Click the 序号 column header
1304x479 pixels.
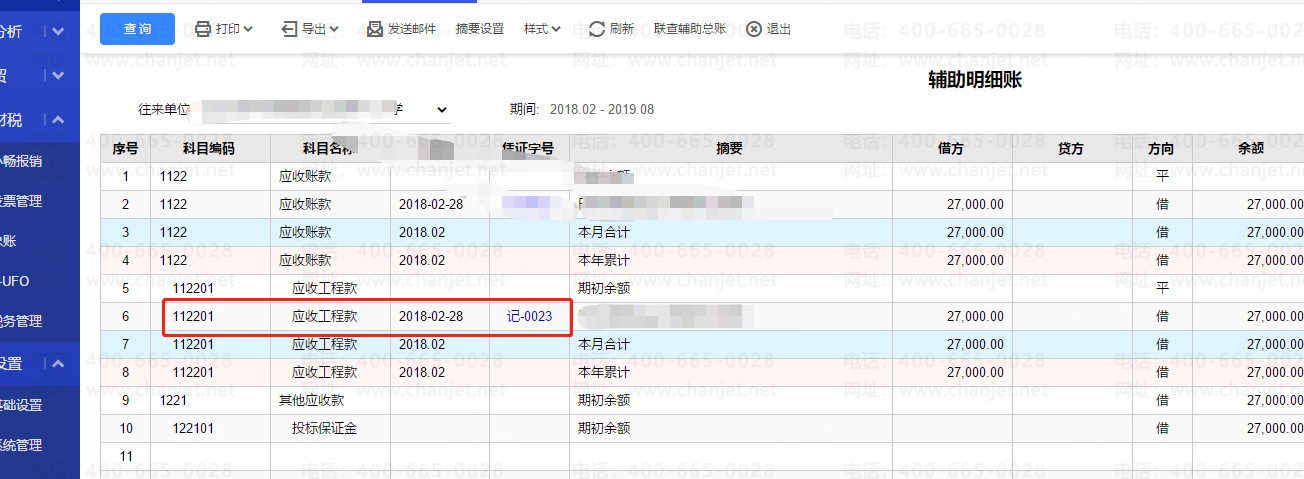pos(125,148)
